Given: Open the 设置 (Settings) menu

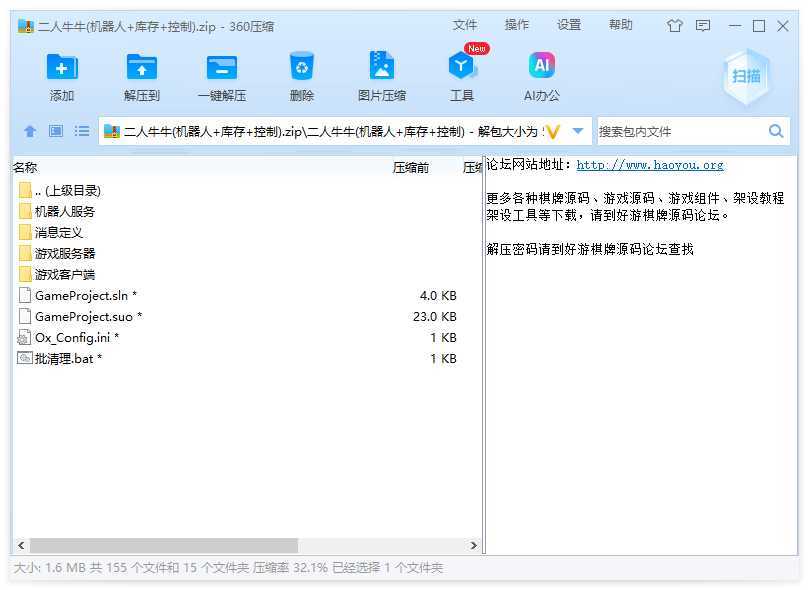Looking at the screenshot, I should [569, 25].
